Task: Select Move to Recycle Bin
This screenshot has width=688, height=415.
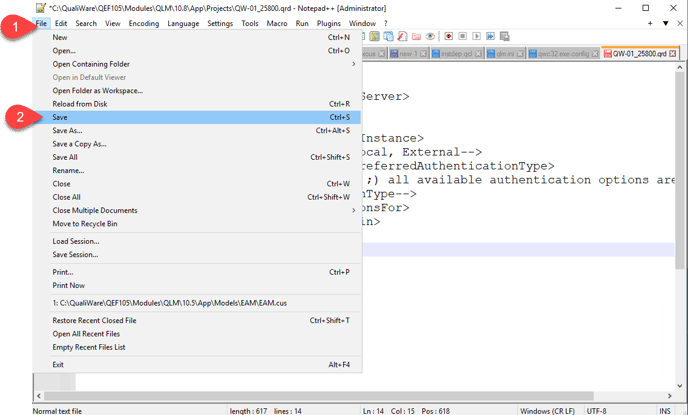Action: (197, 224)
